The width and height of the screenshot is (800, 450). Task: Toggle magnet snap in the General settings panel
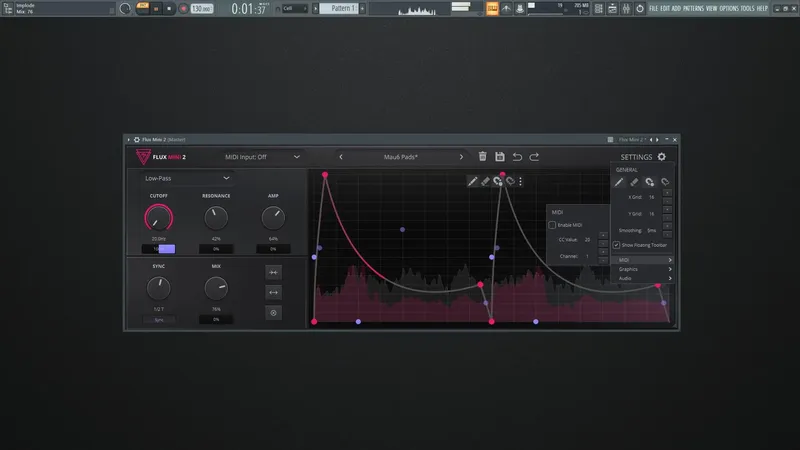coord(649,182)
